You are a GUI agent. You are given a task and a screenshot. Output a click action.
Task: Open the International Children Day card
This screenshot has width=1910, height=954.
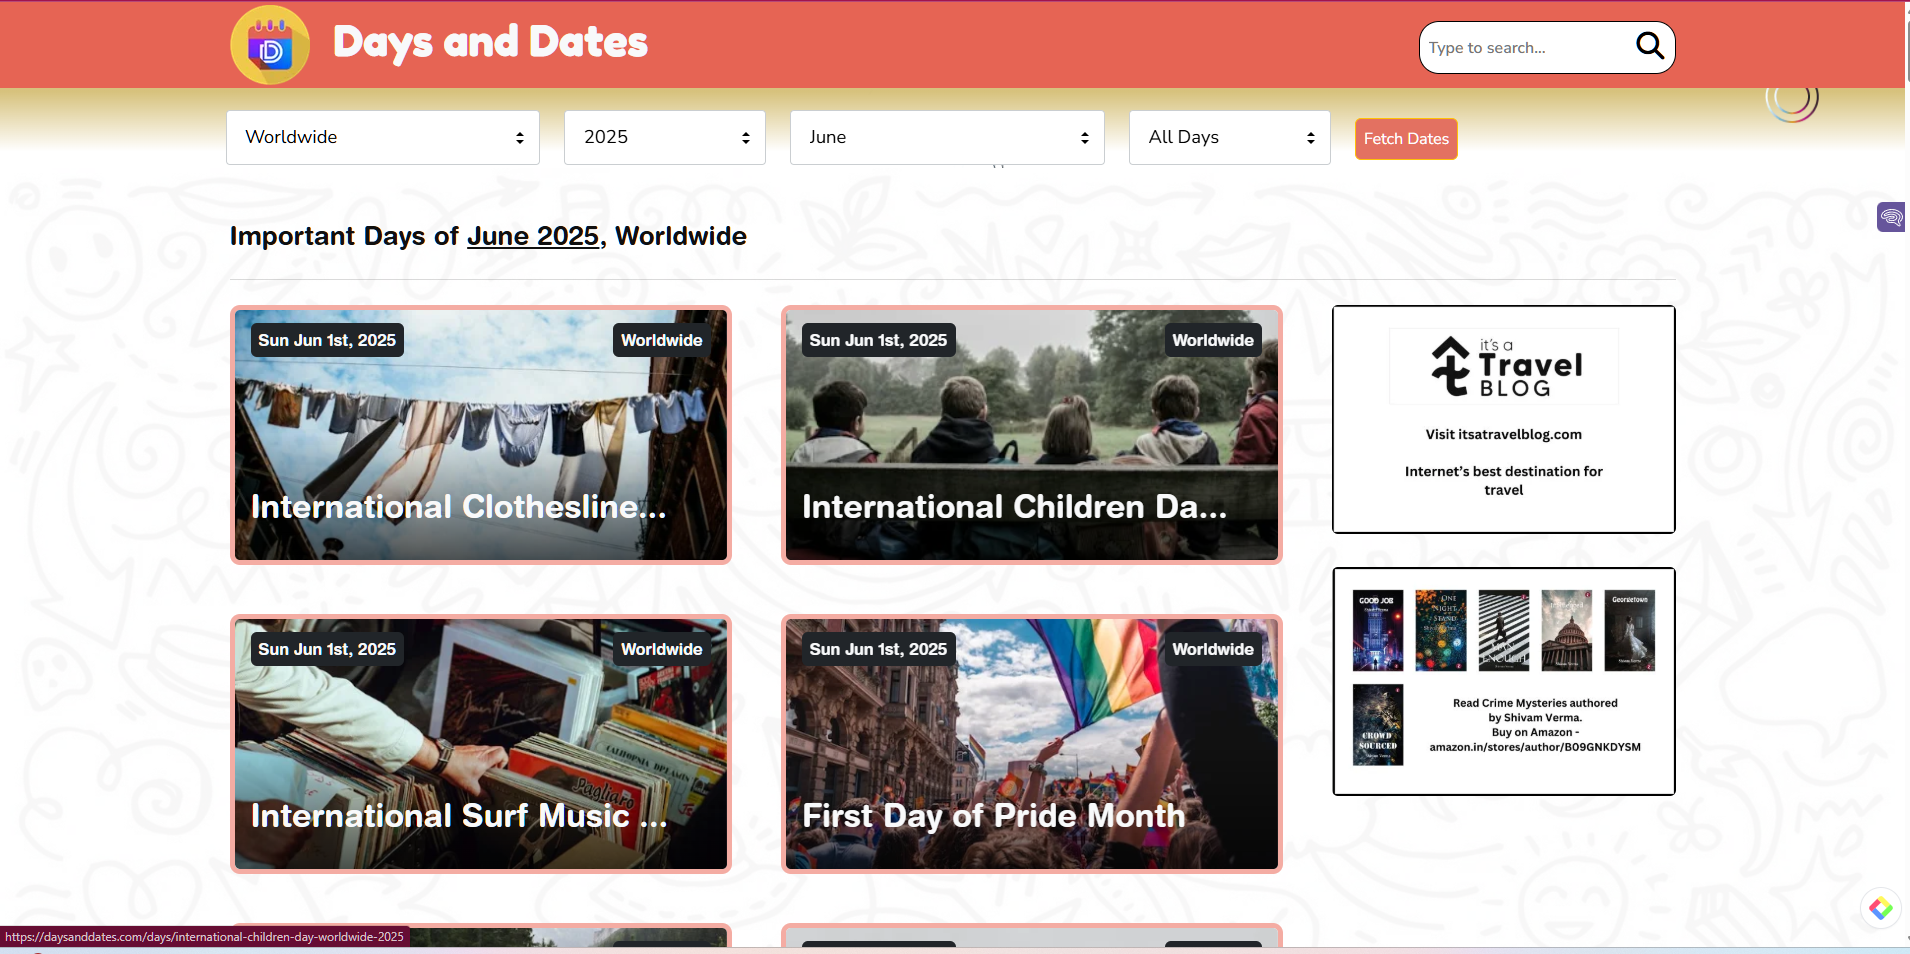[x=1031, y=435]
